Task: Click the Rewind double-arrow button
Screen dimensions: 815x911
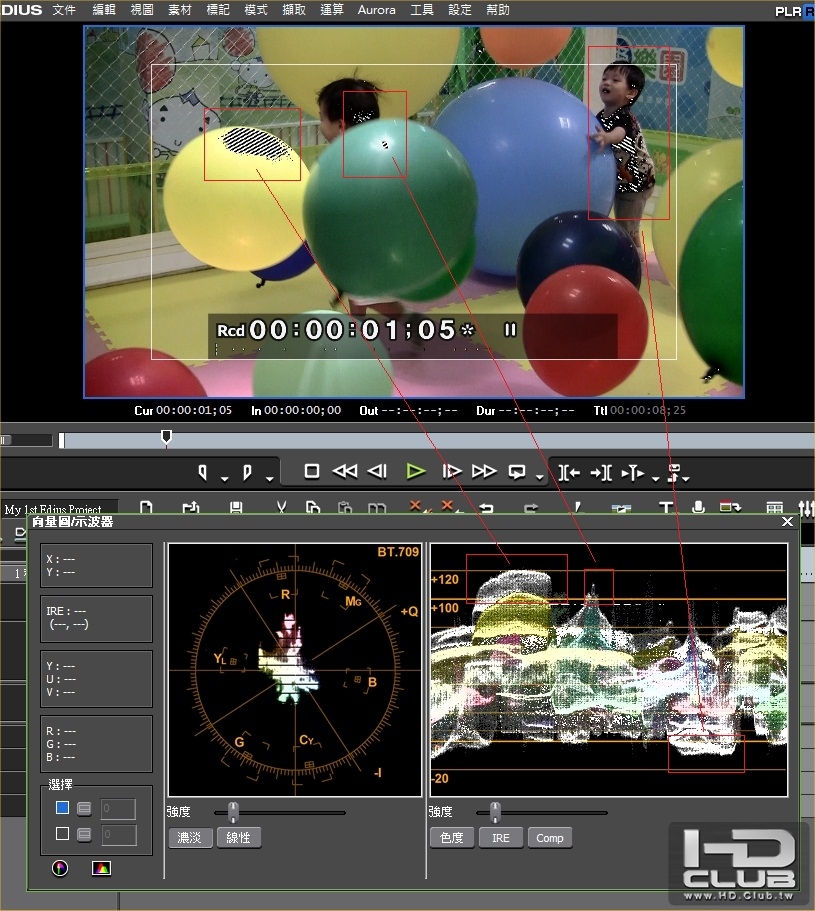Action: (344, 471)
